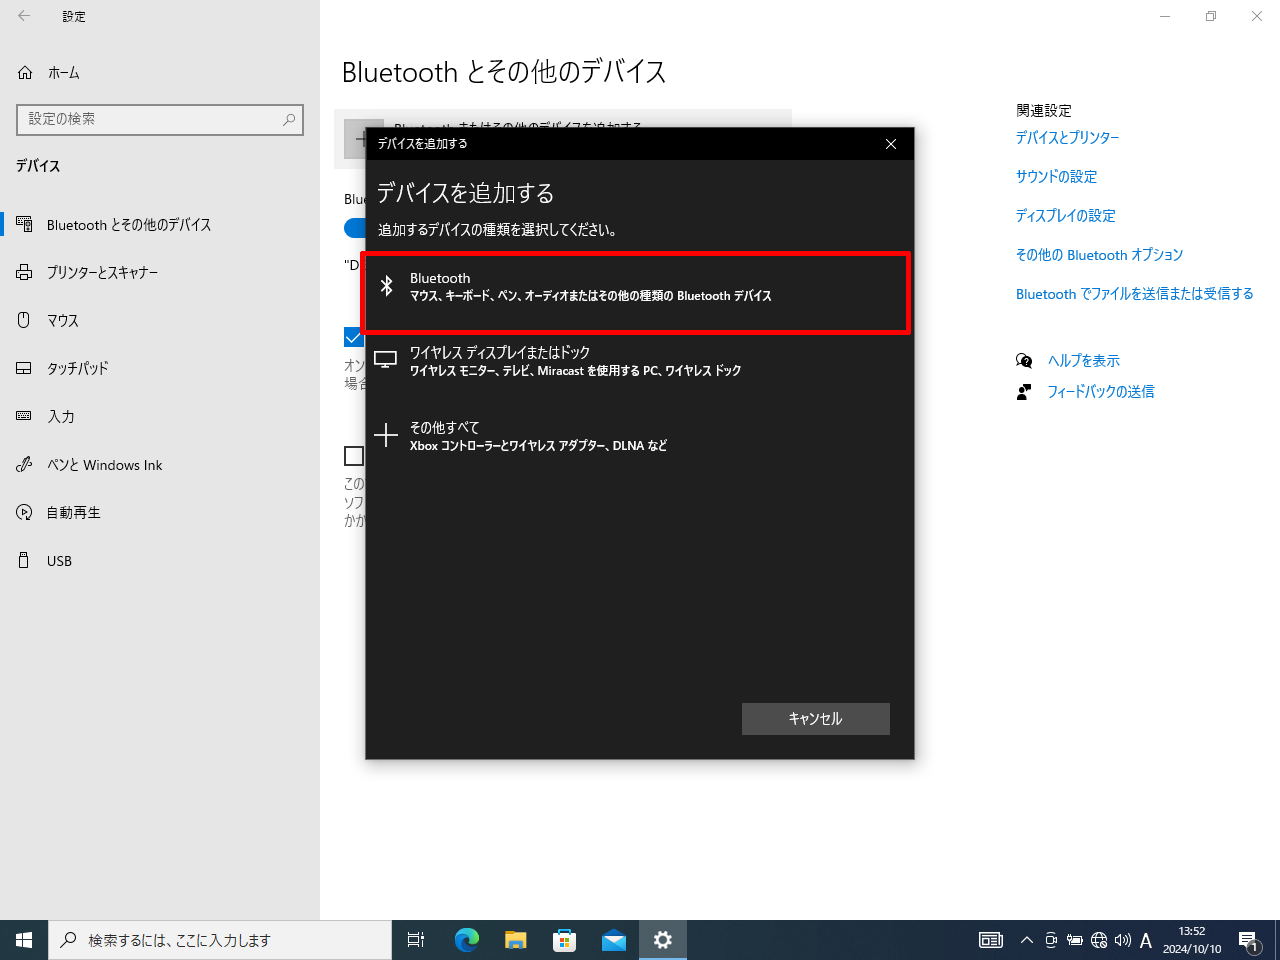This screenshot has width=1280, height=960.
Task: Click フィードバックの送信 link
Action: (1100, 392)
